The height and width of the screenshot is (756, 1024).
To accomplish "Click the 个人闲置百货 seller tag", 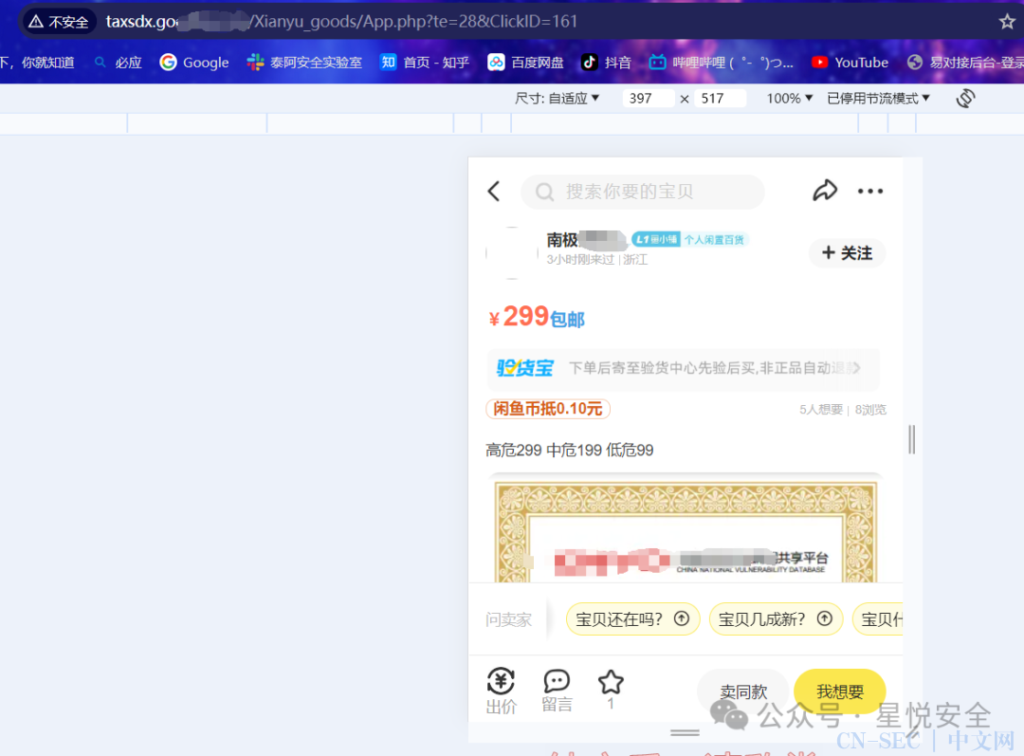I will [714, 240].
